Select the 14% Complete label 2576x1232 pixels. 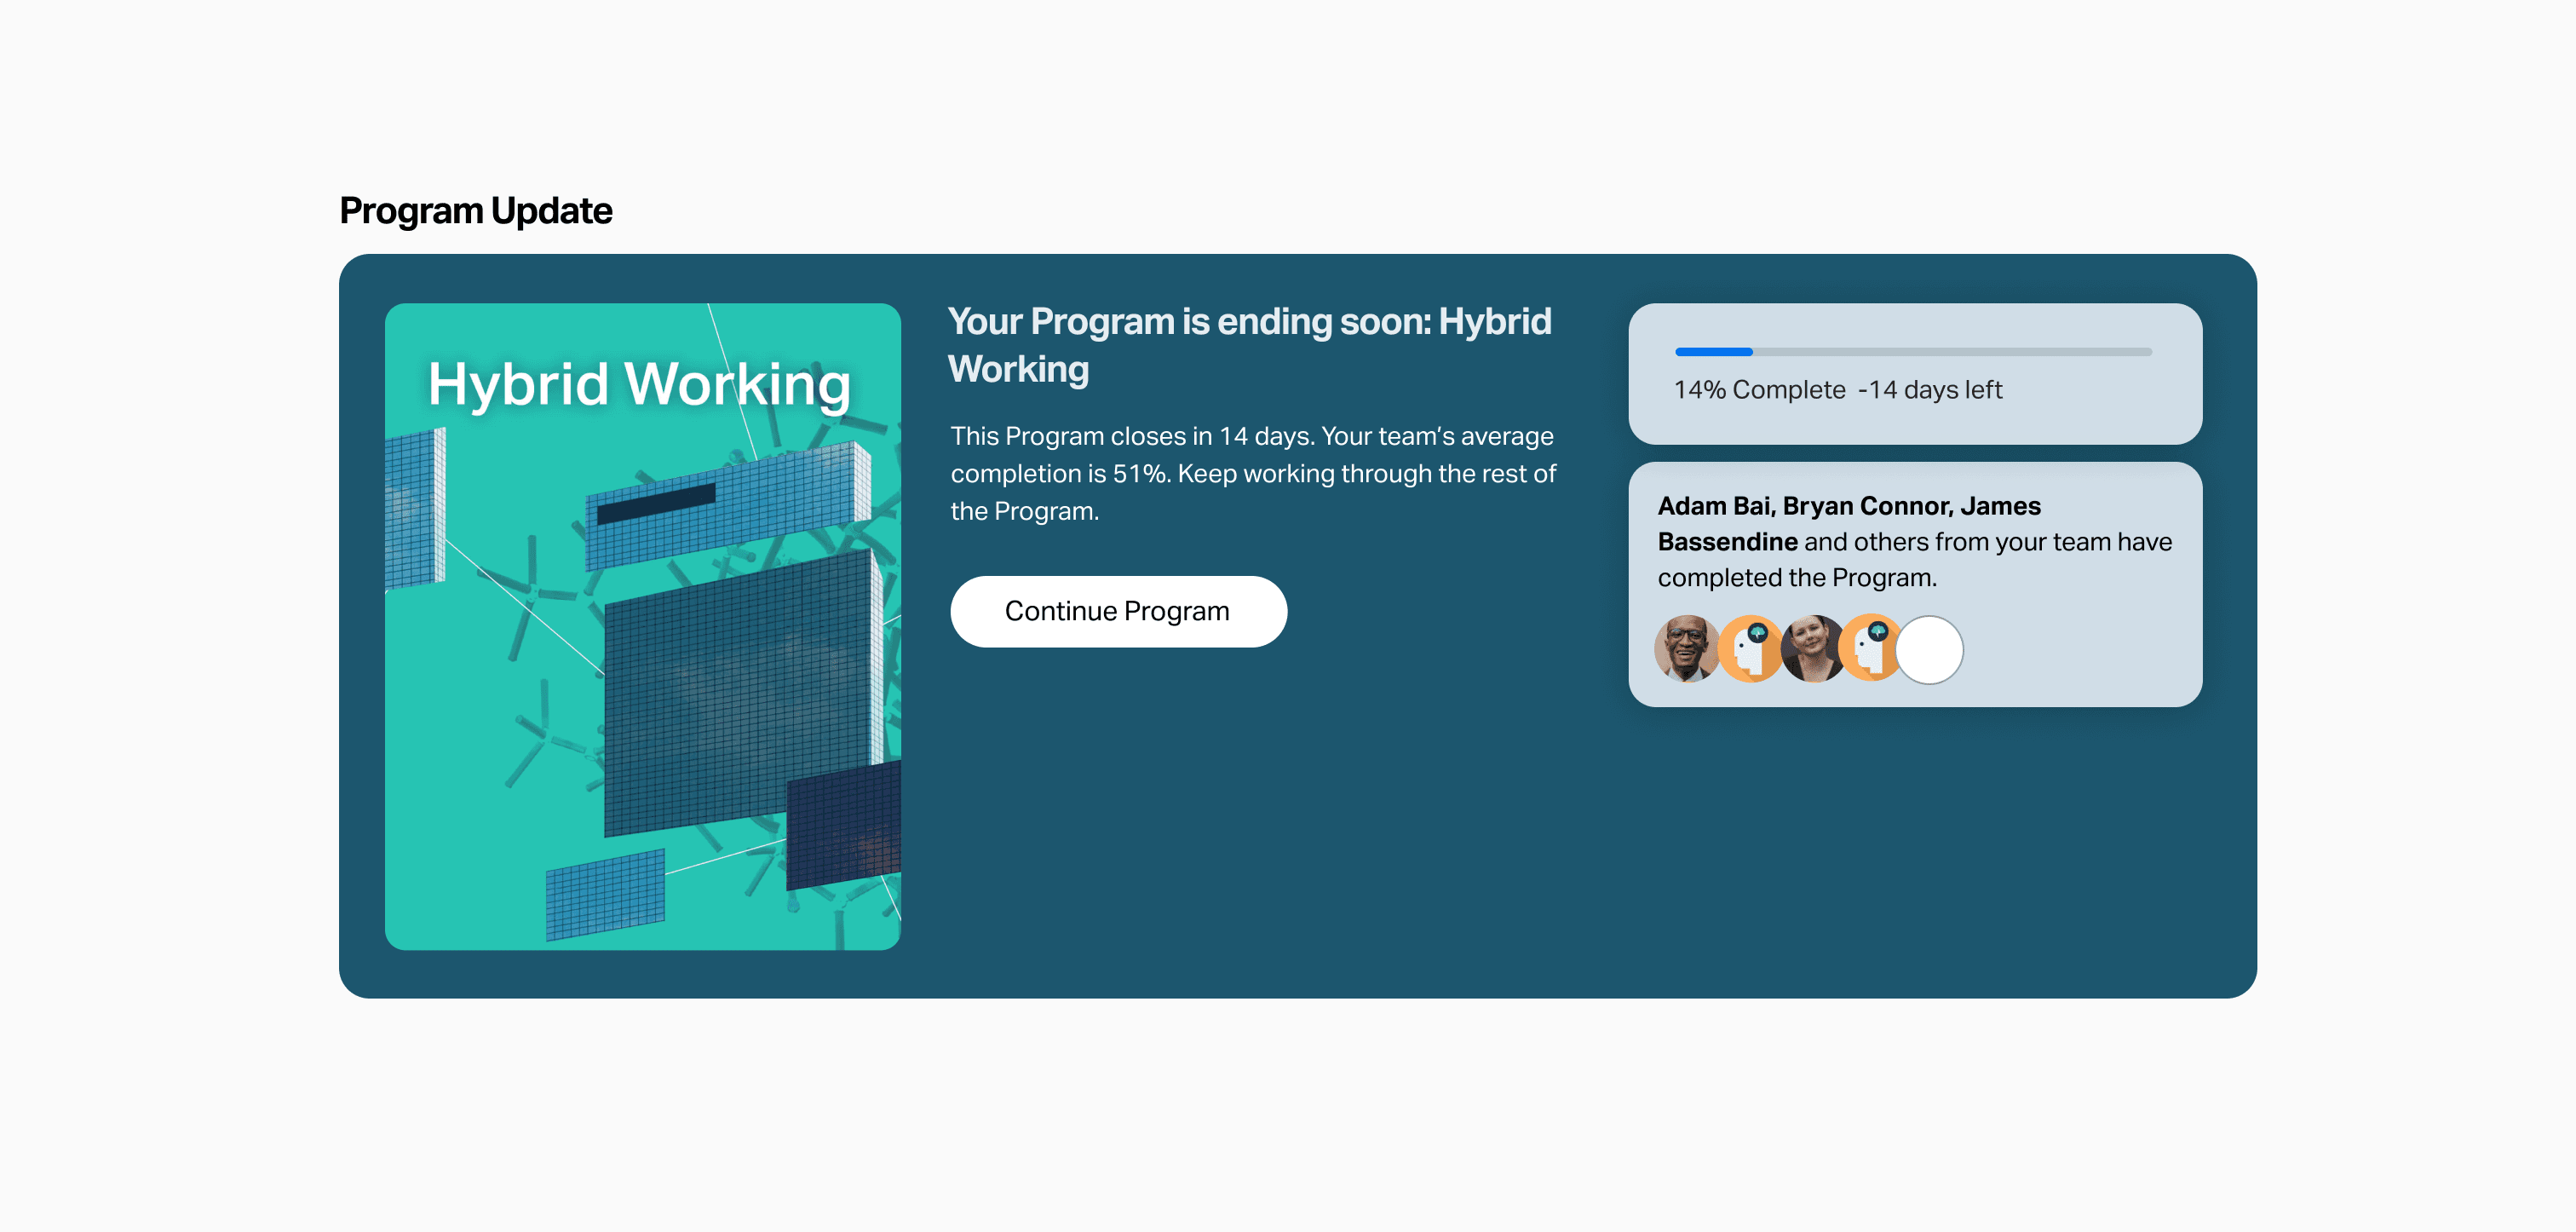(x=1759, y=390)
